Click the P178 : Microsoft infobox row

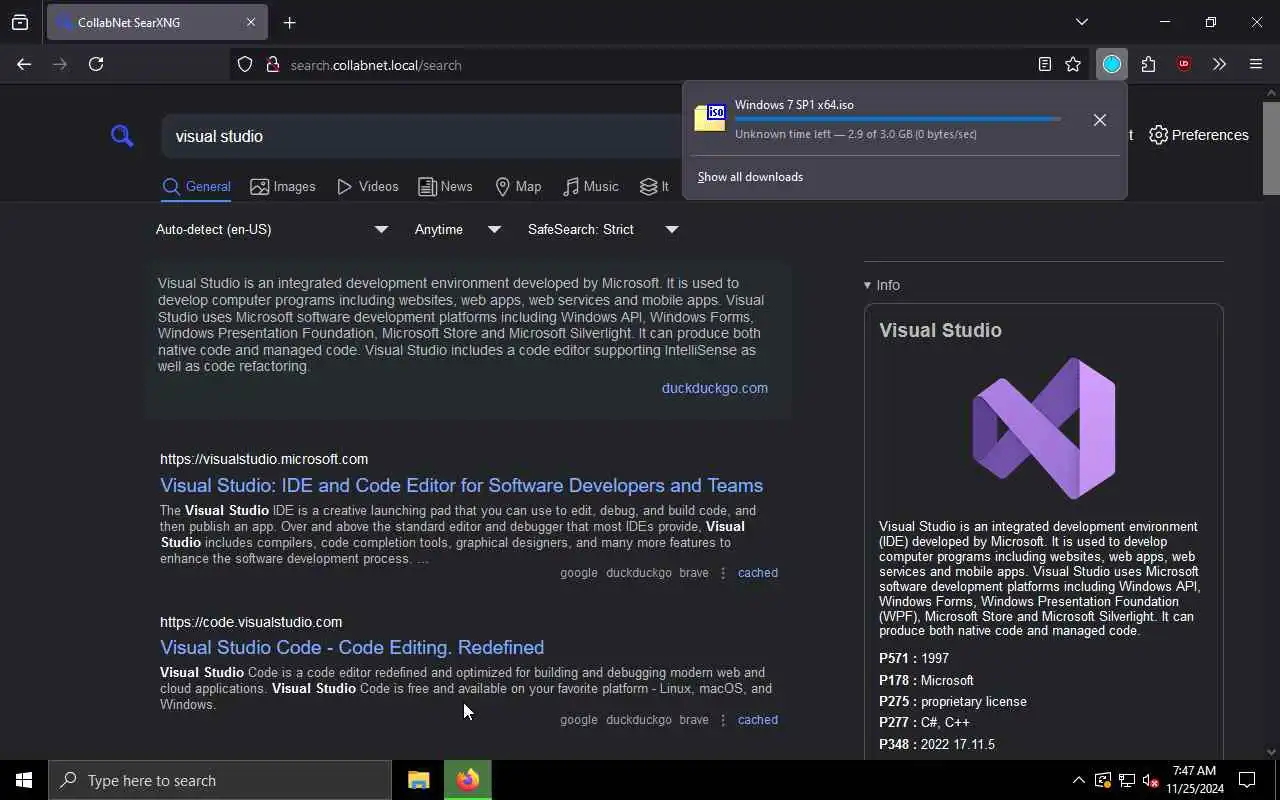[x=926, y=680]
